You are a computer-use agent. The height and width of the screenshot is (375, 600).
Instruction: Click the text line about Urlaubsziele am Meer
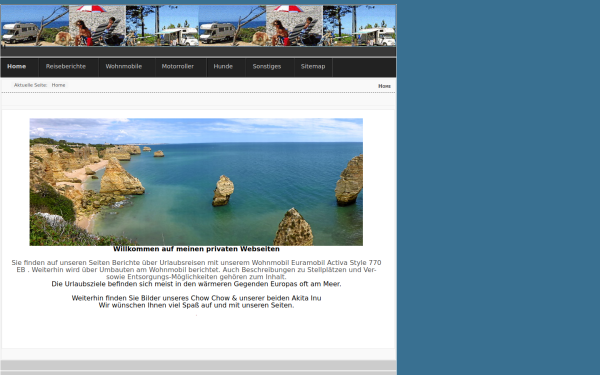click(196, 284)
